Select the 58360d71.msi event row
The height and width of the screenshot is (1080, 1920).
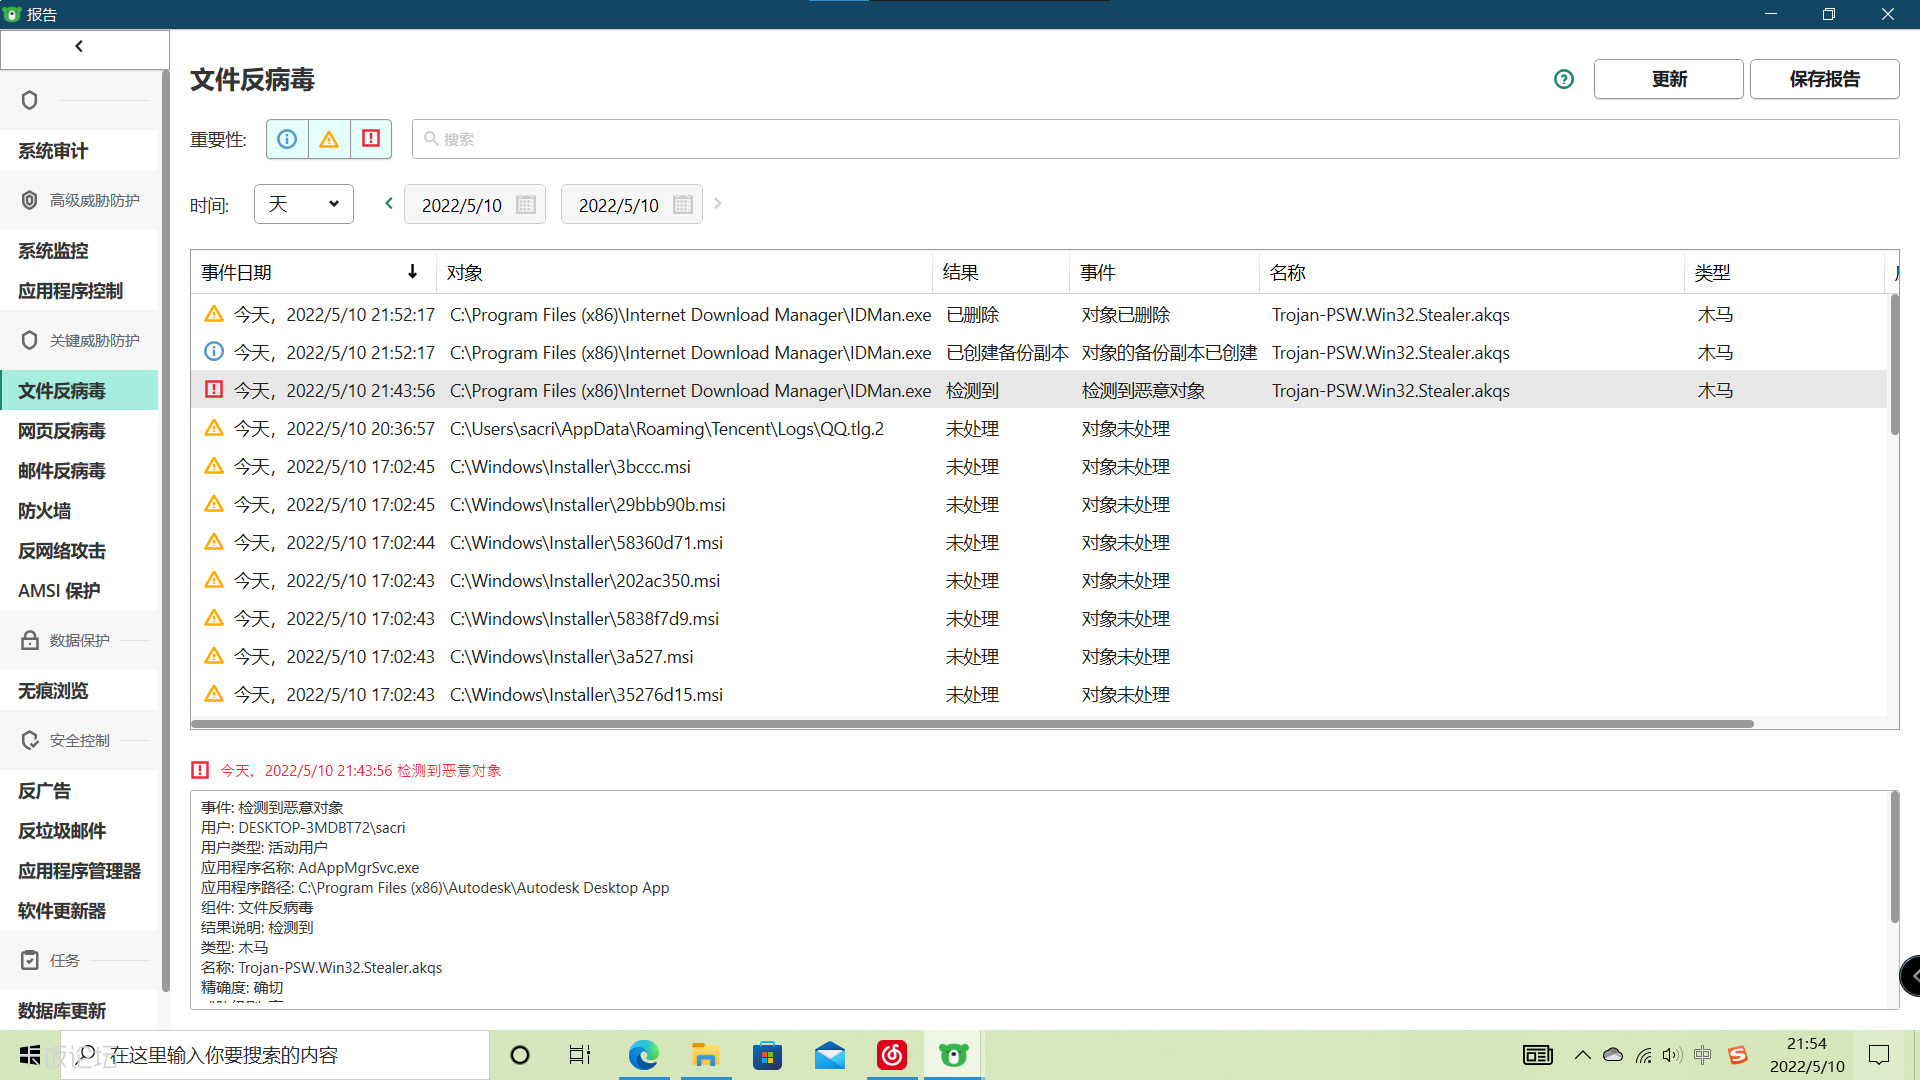pyautogui.click(x=1039, y=543)
